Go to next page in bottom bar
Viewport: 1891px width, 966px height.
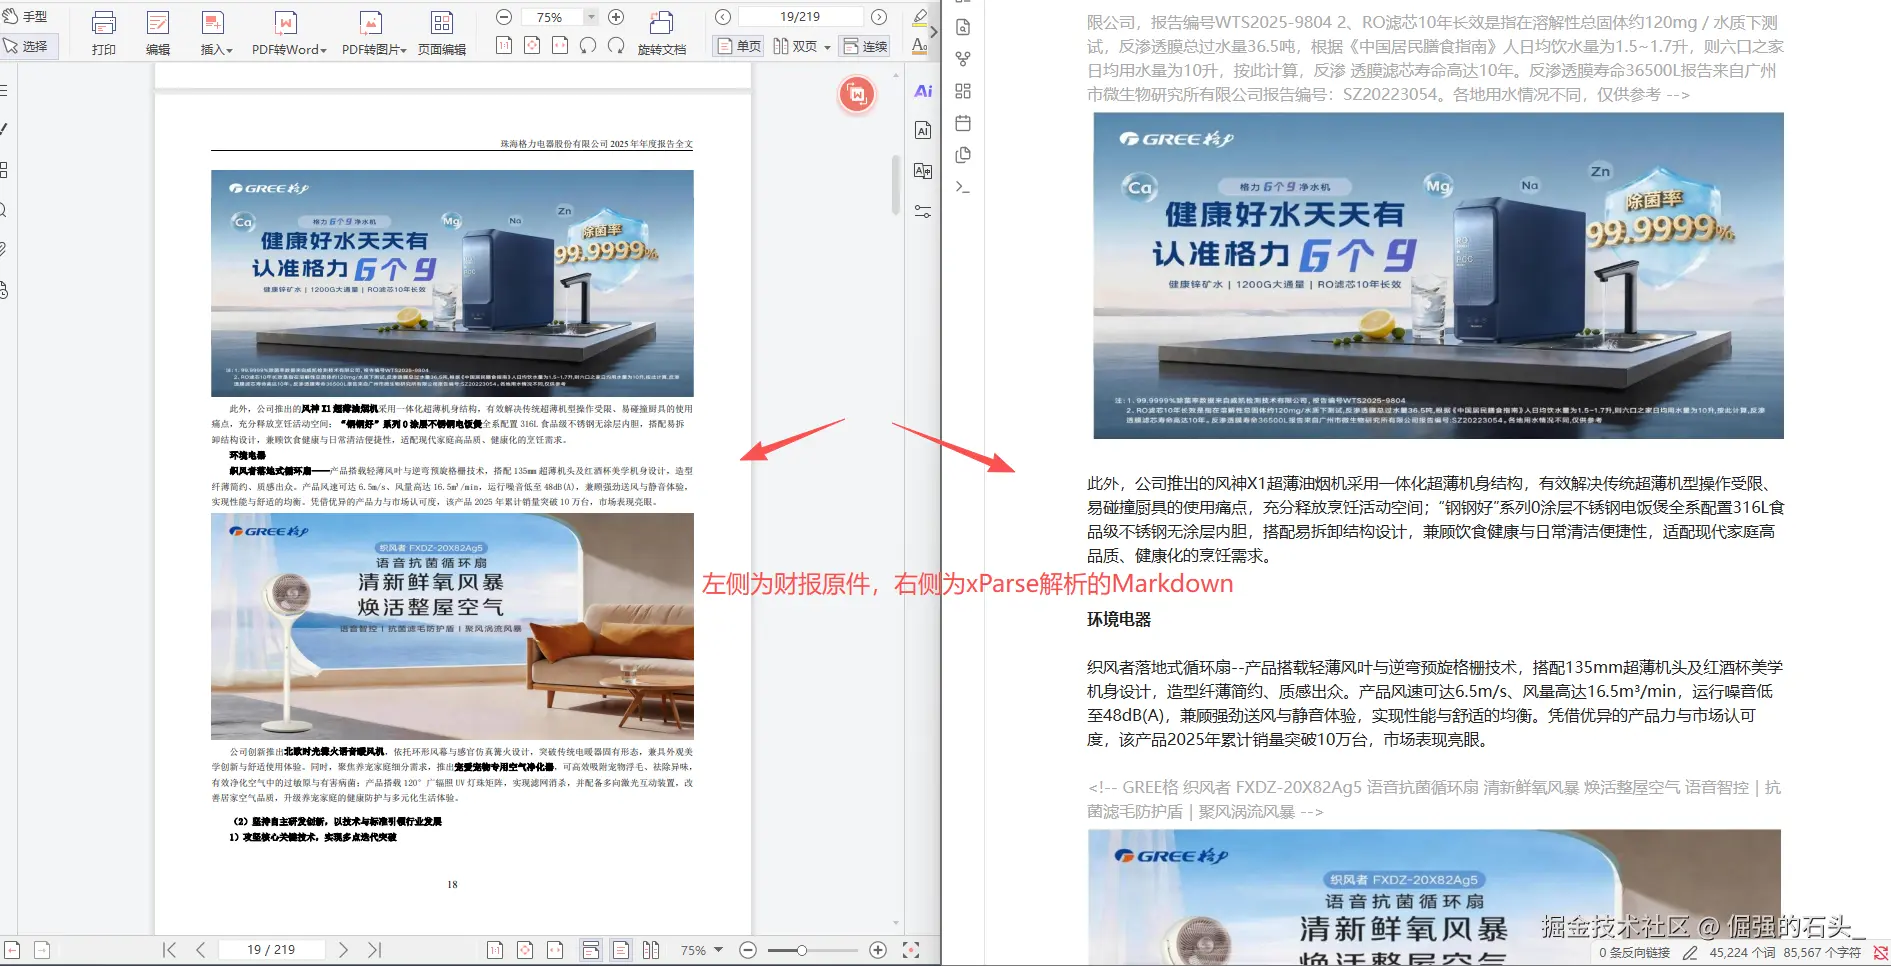click(x=343, y=950)
